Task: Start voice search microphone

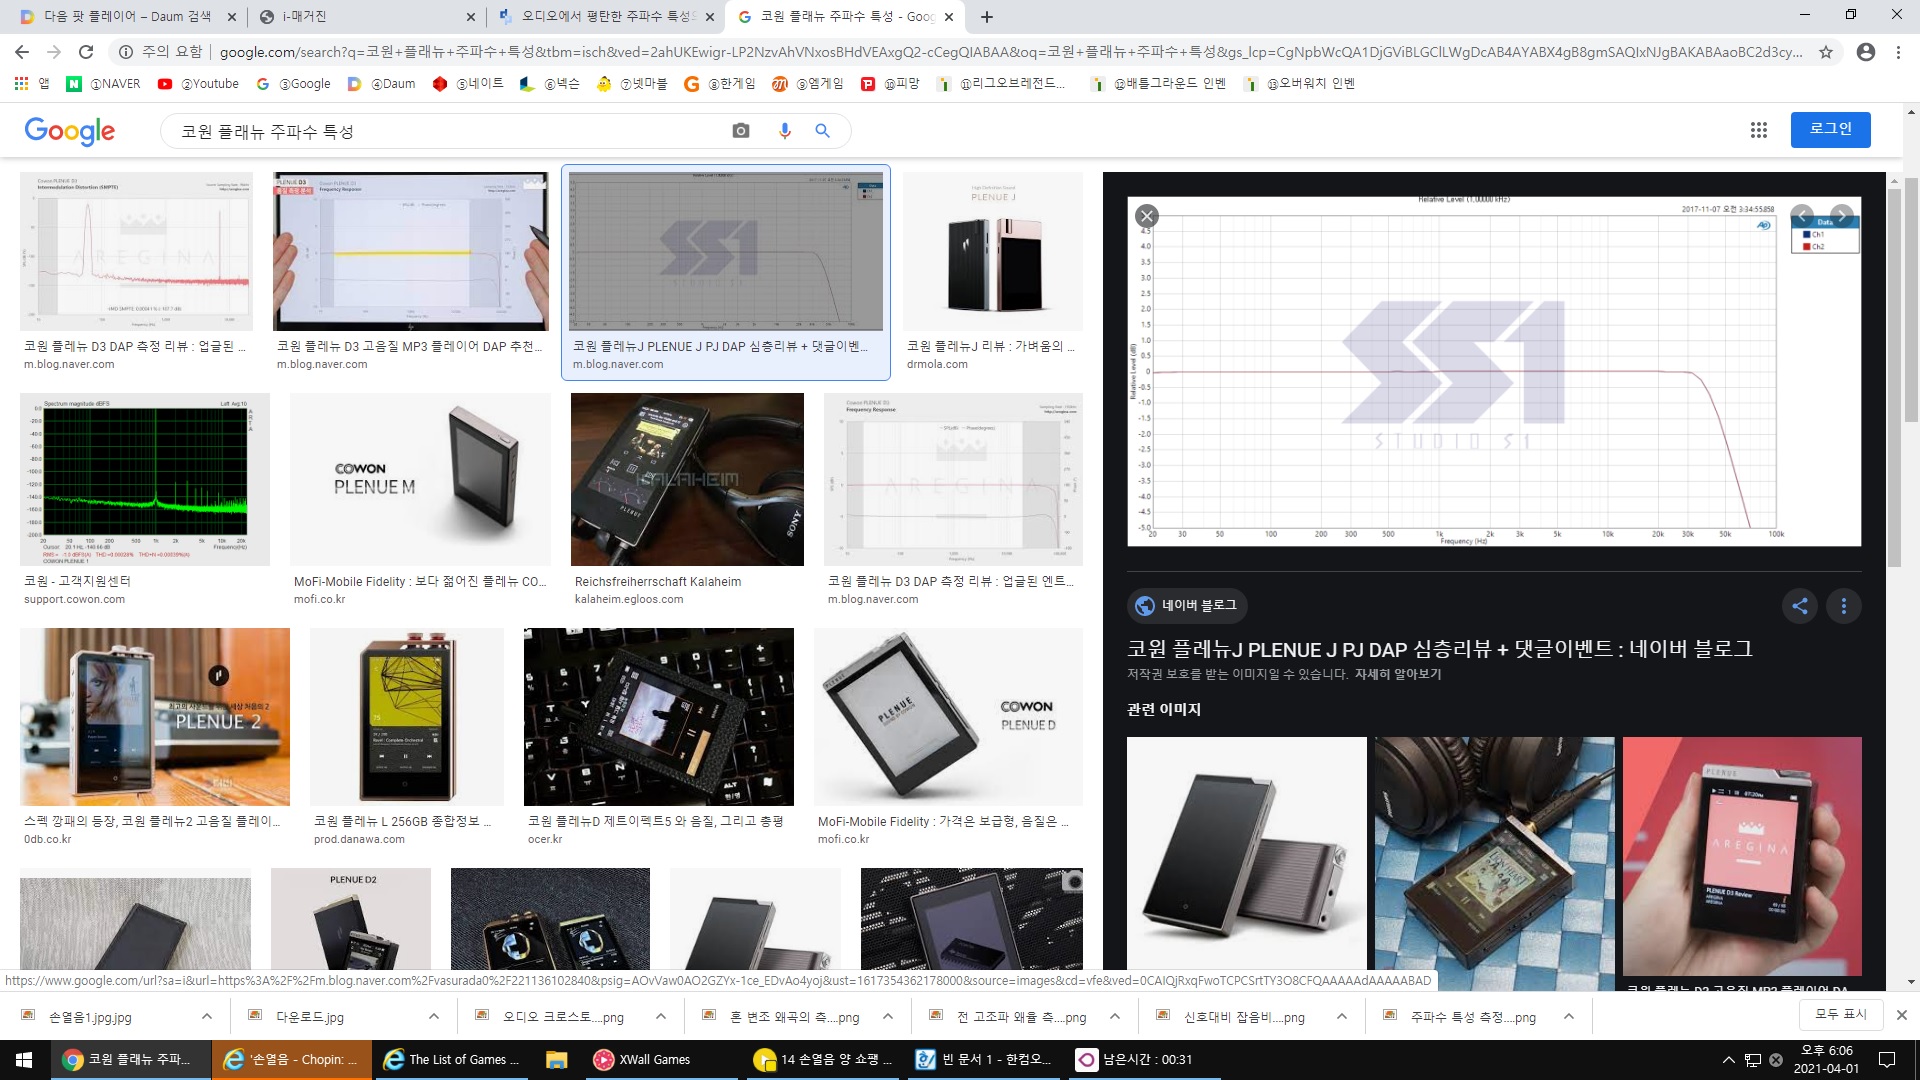Action: 785,131
